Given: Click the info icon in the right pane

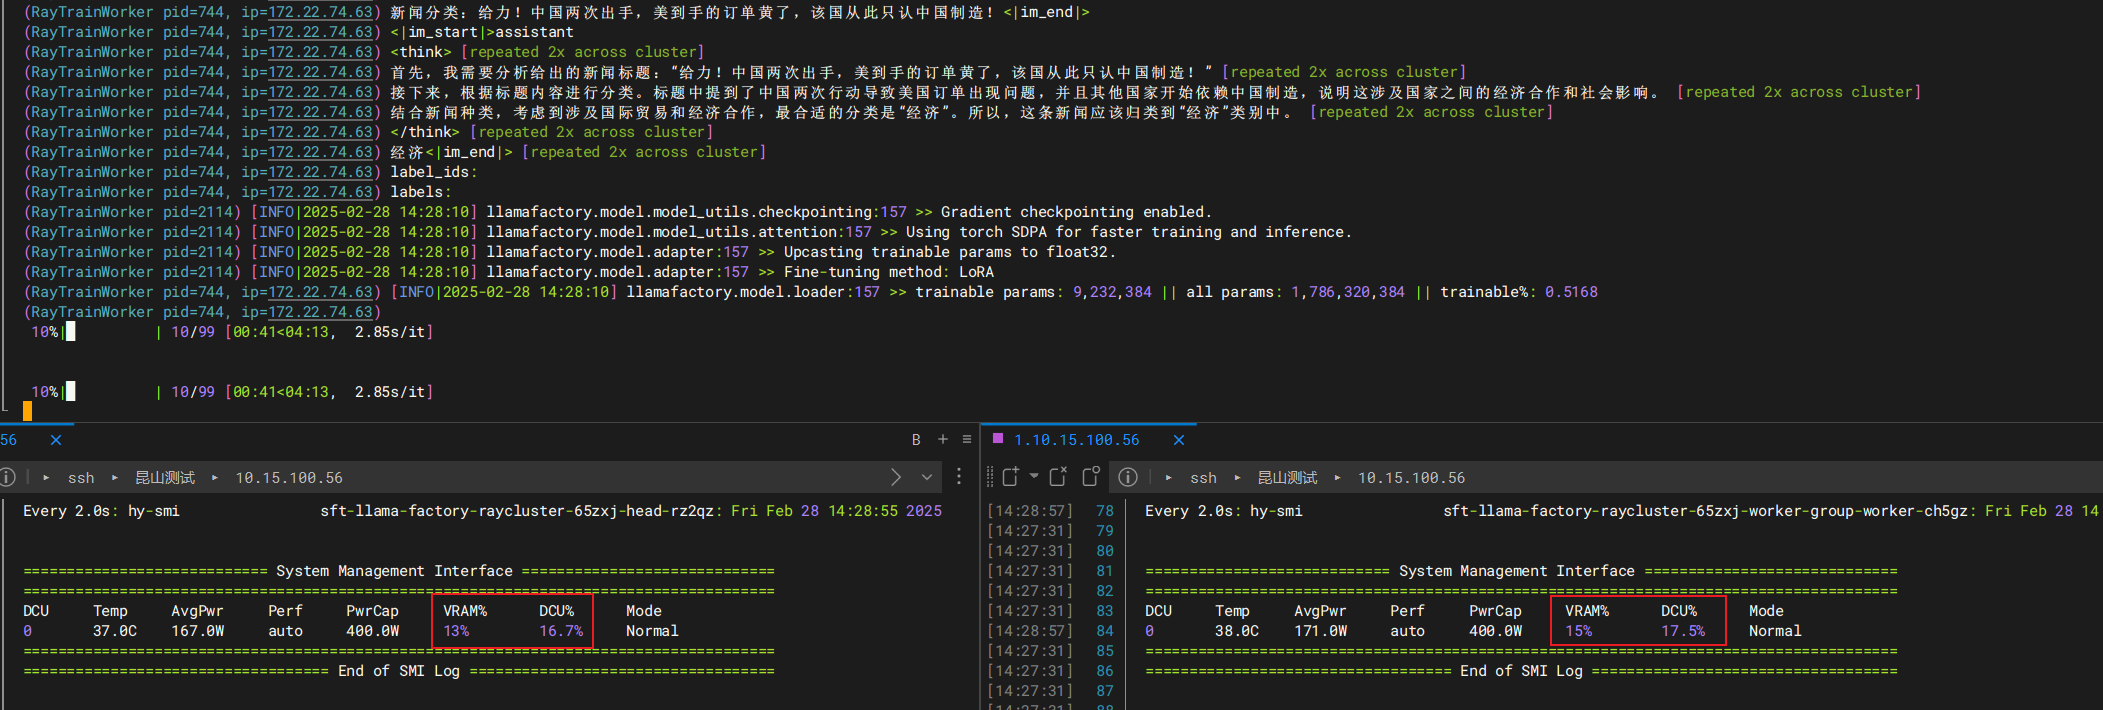Looking at the screenshot, I should (x=1128, y=477).
